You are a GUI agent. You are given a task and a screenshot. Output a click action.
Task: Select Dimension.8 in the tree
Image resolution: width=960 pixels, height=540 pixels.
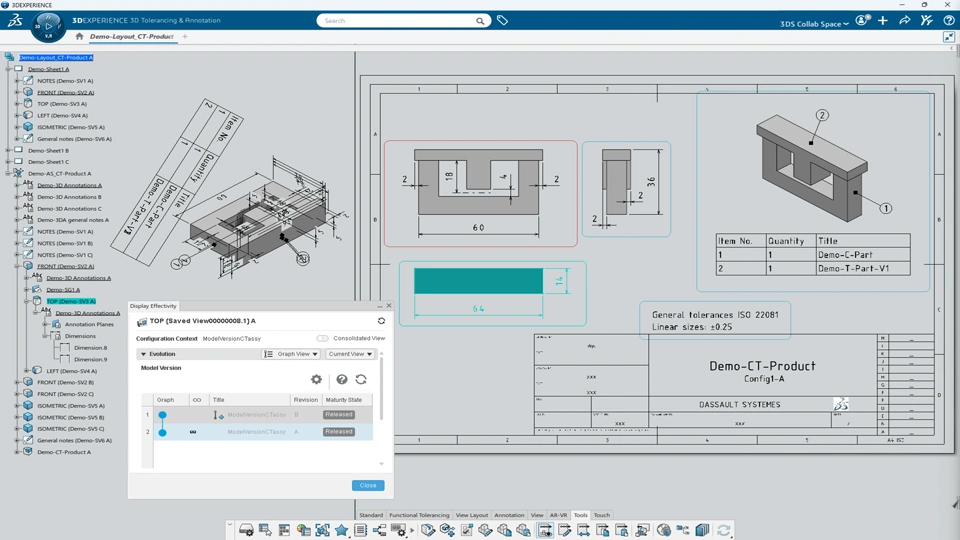click(90, 348)
